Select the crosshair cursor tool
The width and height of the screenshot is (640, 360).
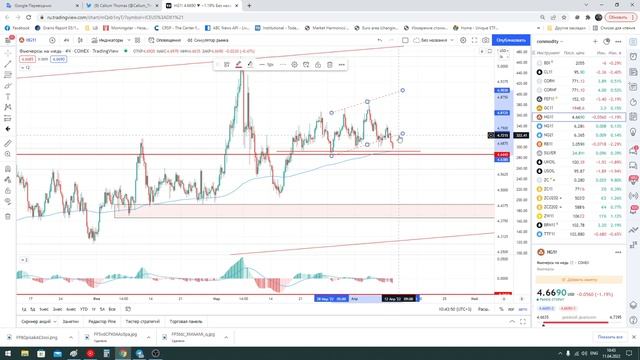click(x=8, y=53)
